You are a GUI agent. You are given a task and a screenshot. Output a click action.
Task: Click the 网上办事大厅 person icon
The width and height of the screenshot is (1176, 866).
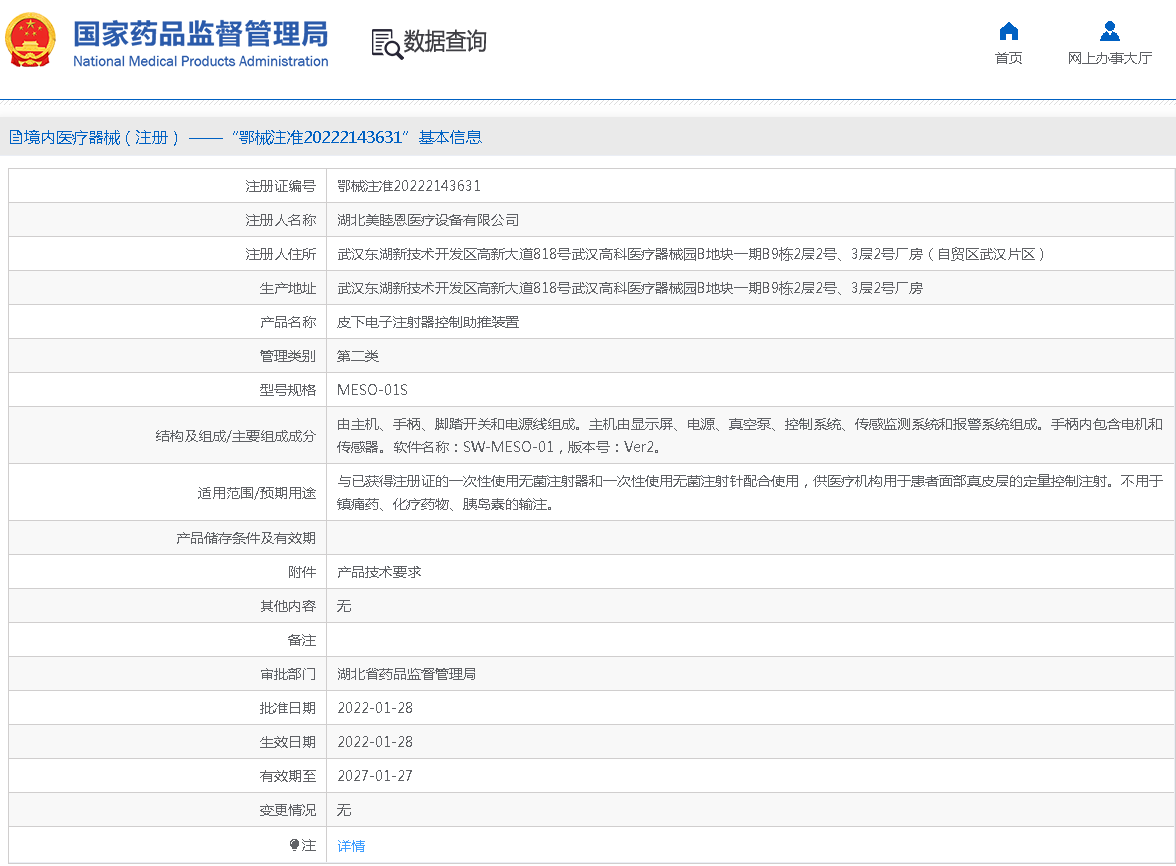click(1109, 31)
